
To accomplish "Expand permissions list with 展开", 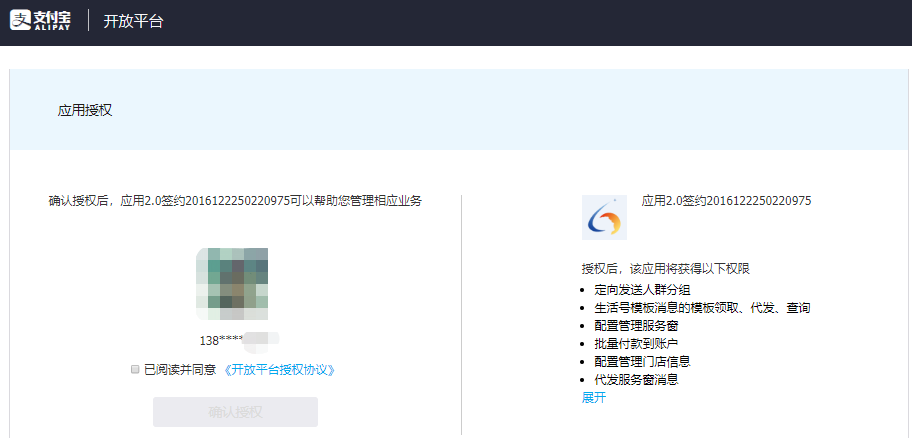I will [x=594, y=398].
